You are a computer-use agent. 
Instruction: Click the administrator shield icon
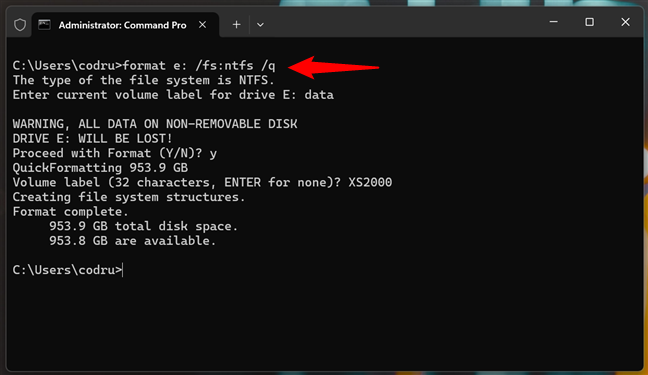coord(20,25)
